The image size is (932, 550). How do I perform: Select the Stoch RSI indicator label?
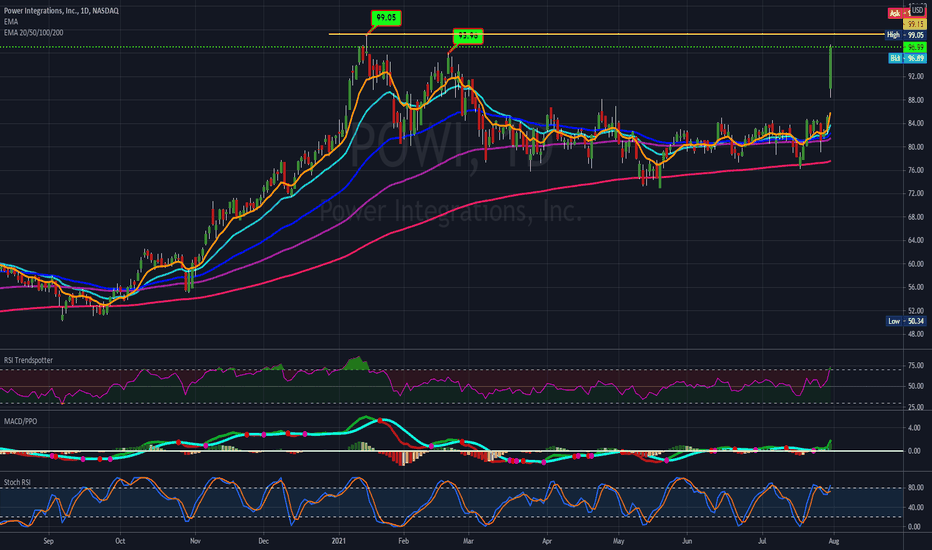point(17,482)
